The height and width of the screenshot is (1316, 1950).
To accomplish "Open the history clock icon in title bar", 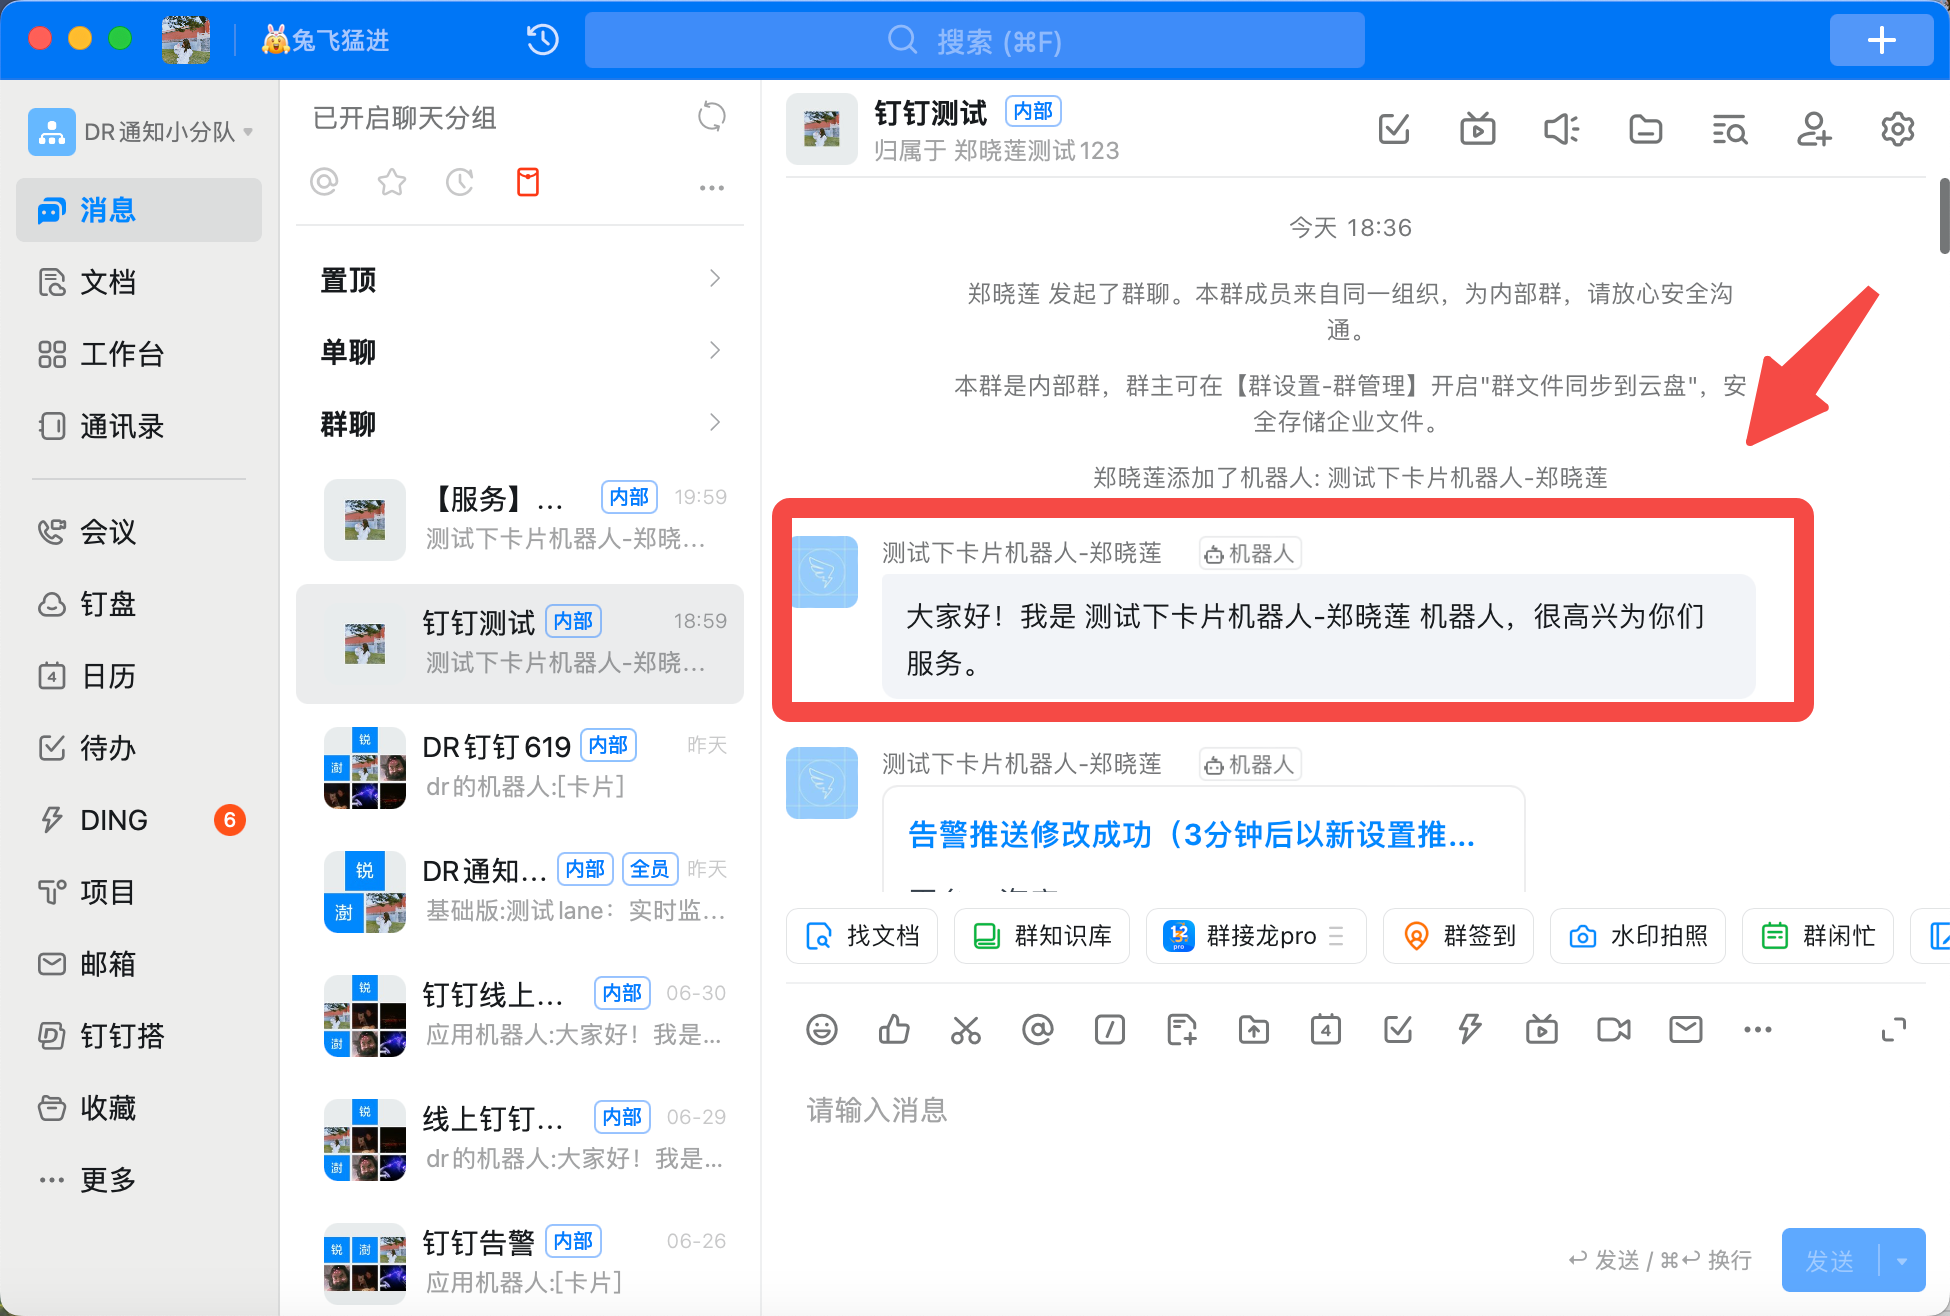I will pyautogui.click(x=542, y=40).
